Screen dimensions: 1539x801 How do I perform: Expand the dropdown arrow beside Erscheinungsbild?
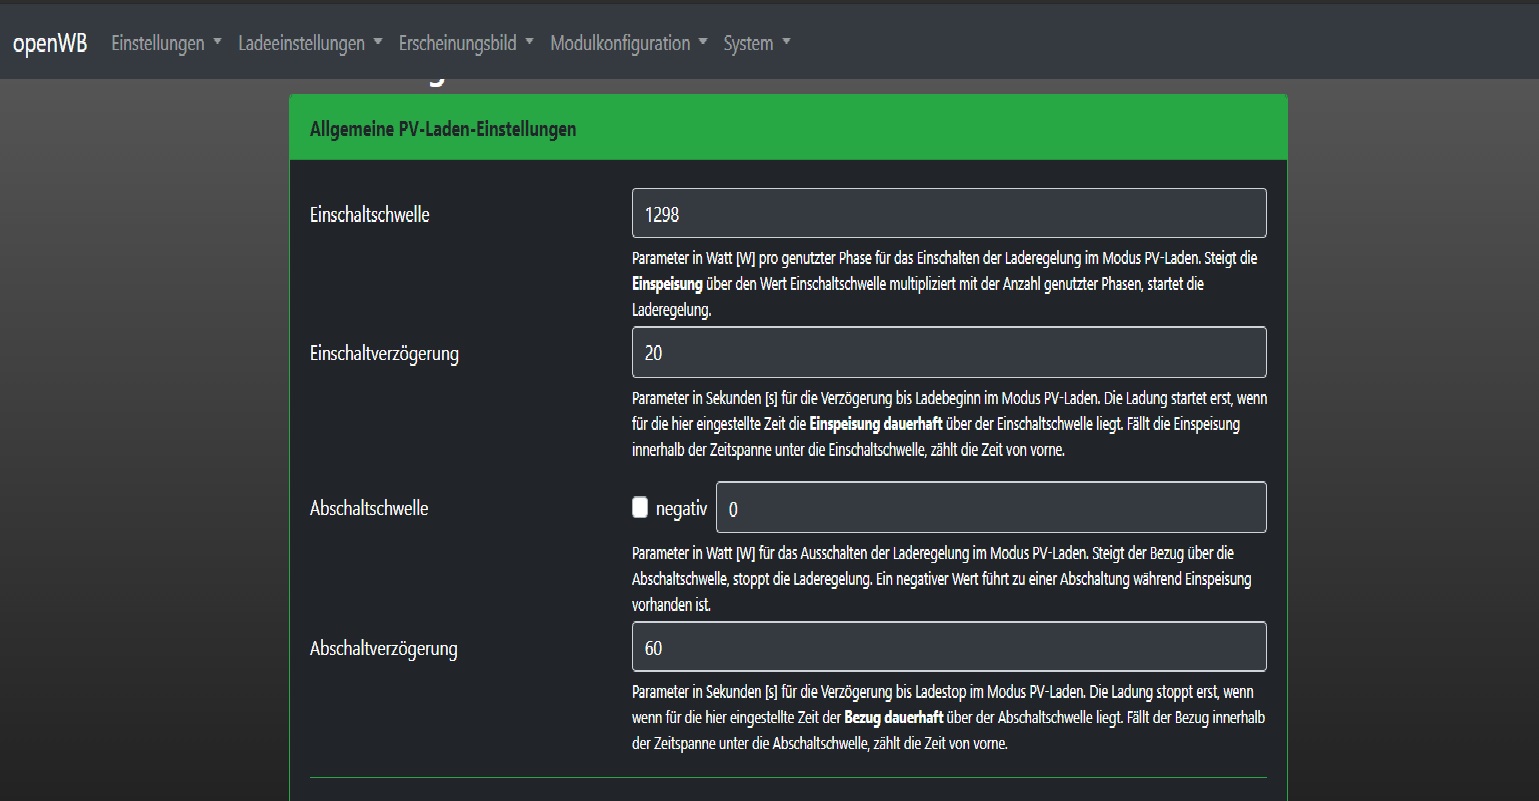[529, 42]
